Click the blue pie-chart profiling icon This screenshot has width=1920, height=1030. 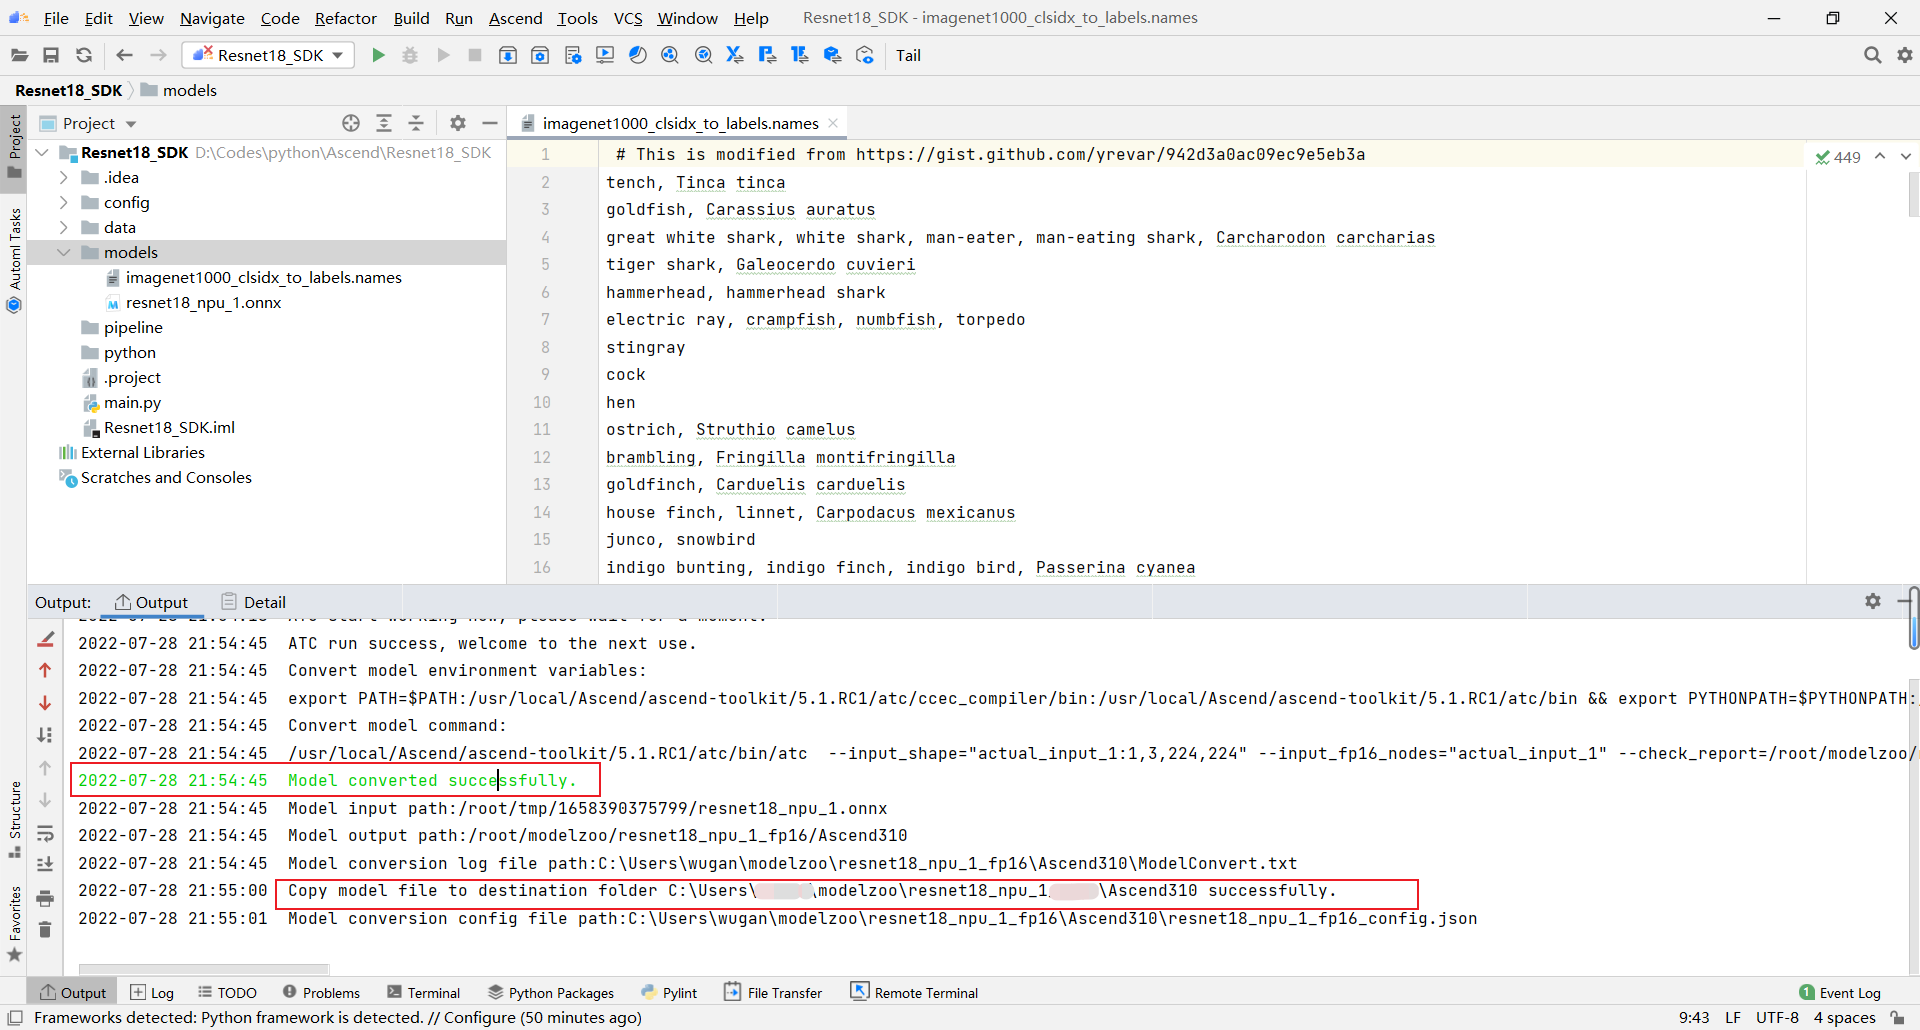(x=638, y=55)
